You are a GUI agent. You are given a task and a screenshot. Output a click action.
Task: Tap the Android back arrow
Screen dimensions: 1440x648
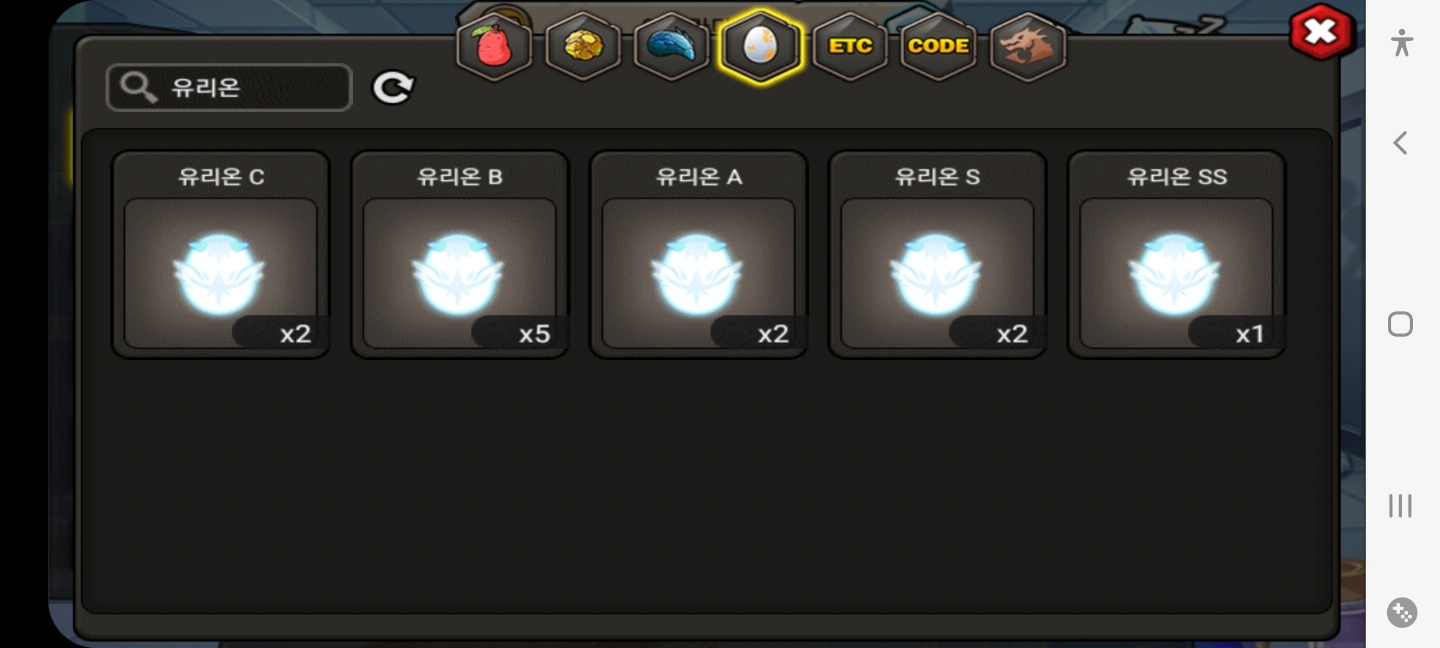(1401, 143)
